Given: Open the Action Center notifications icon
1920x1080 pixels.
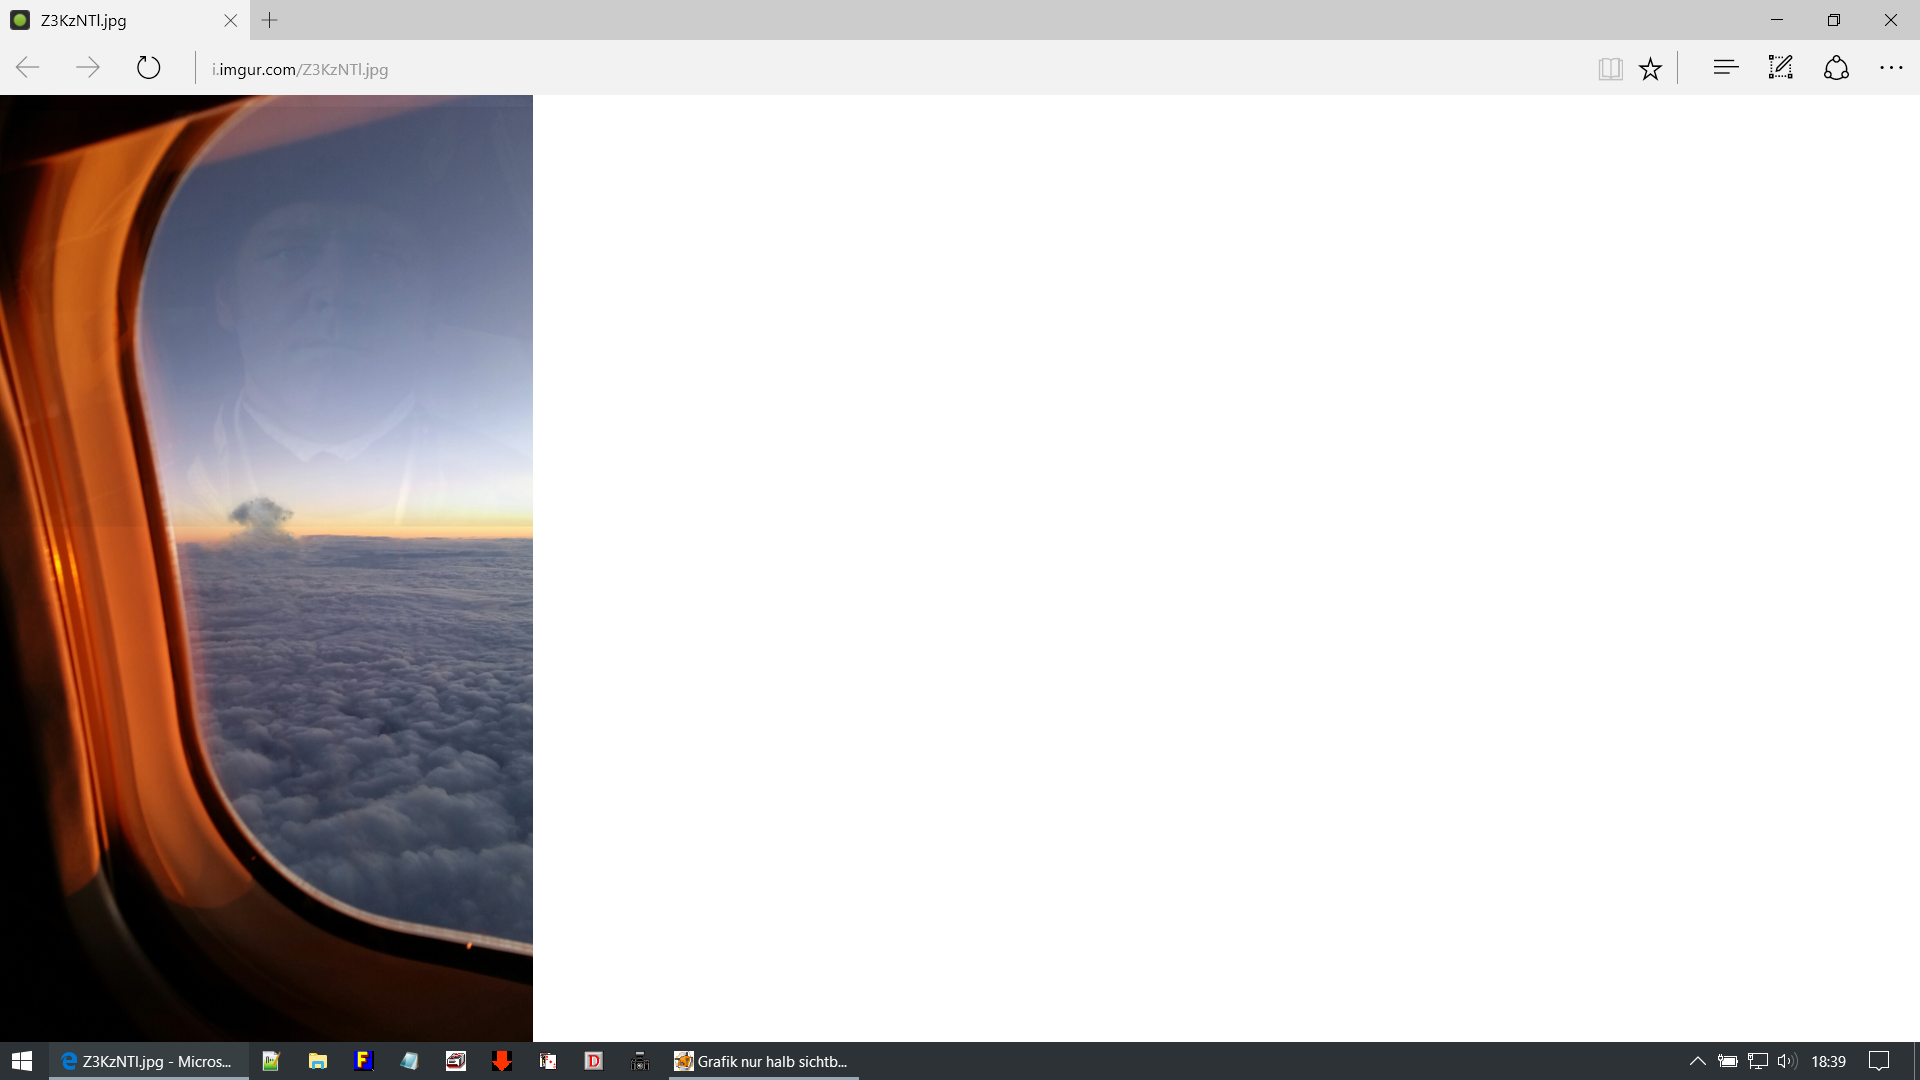Looking at the screenshot, I should tap(1879, 1061).
